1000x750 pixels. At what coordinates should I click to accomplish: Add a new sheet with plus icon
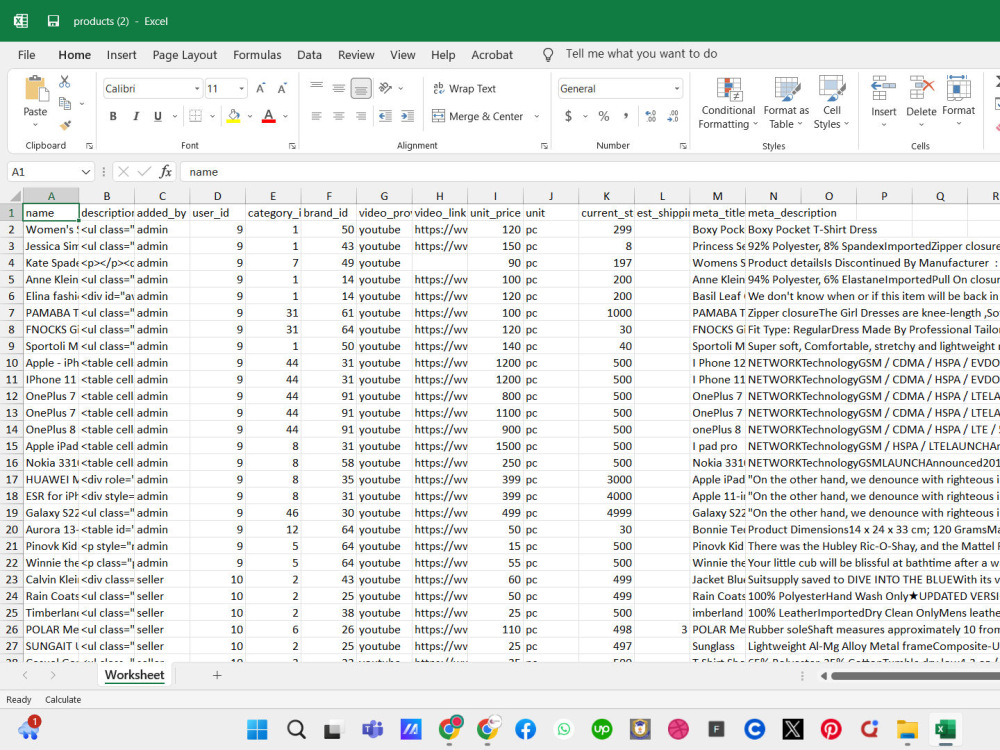[217, 675]
